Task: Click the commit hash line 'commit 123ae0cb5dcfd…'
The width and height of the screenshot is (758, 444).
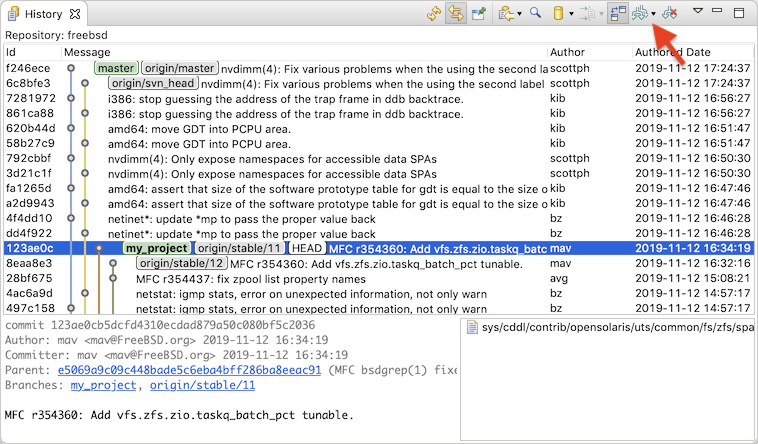Action: tap(160, 325)
